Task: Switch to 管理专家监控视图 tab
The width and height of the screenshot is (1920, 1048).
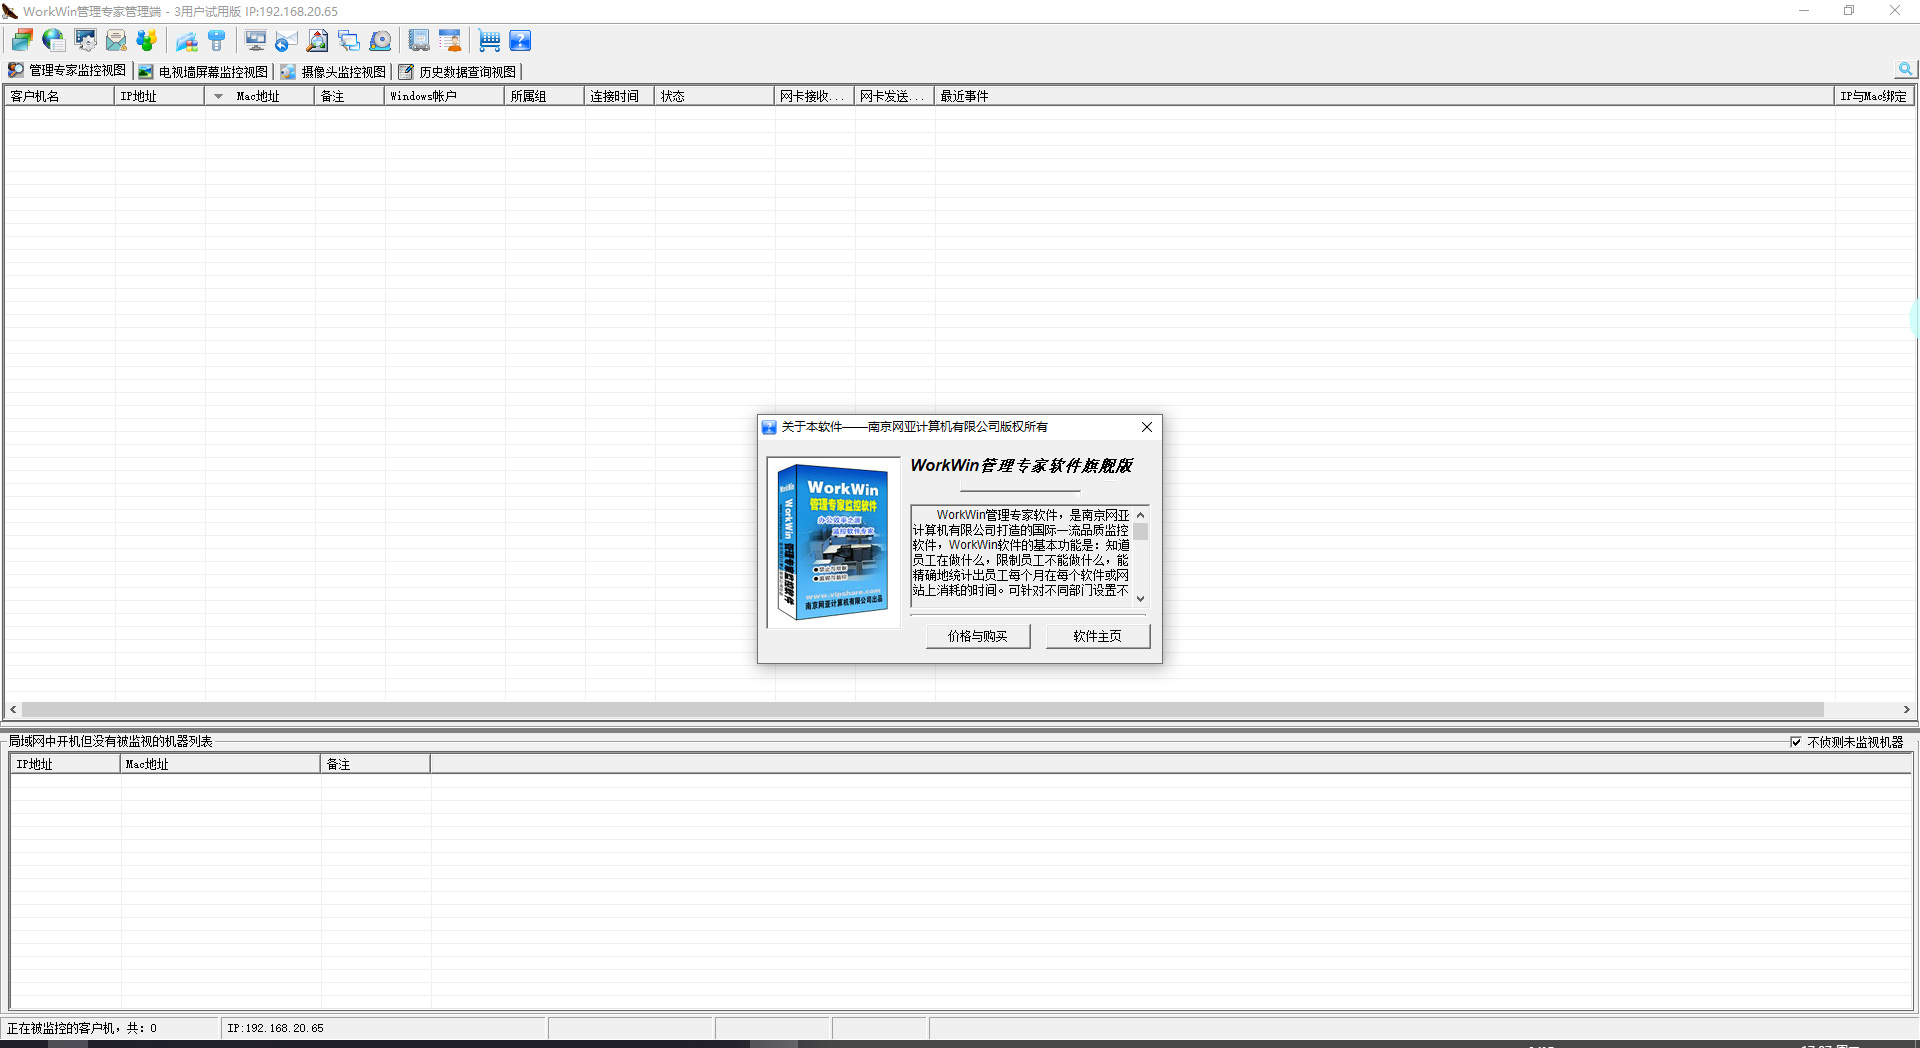Action: 67,71
